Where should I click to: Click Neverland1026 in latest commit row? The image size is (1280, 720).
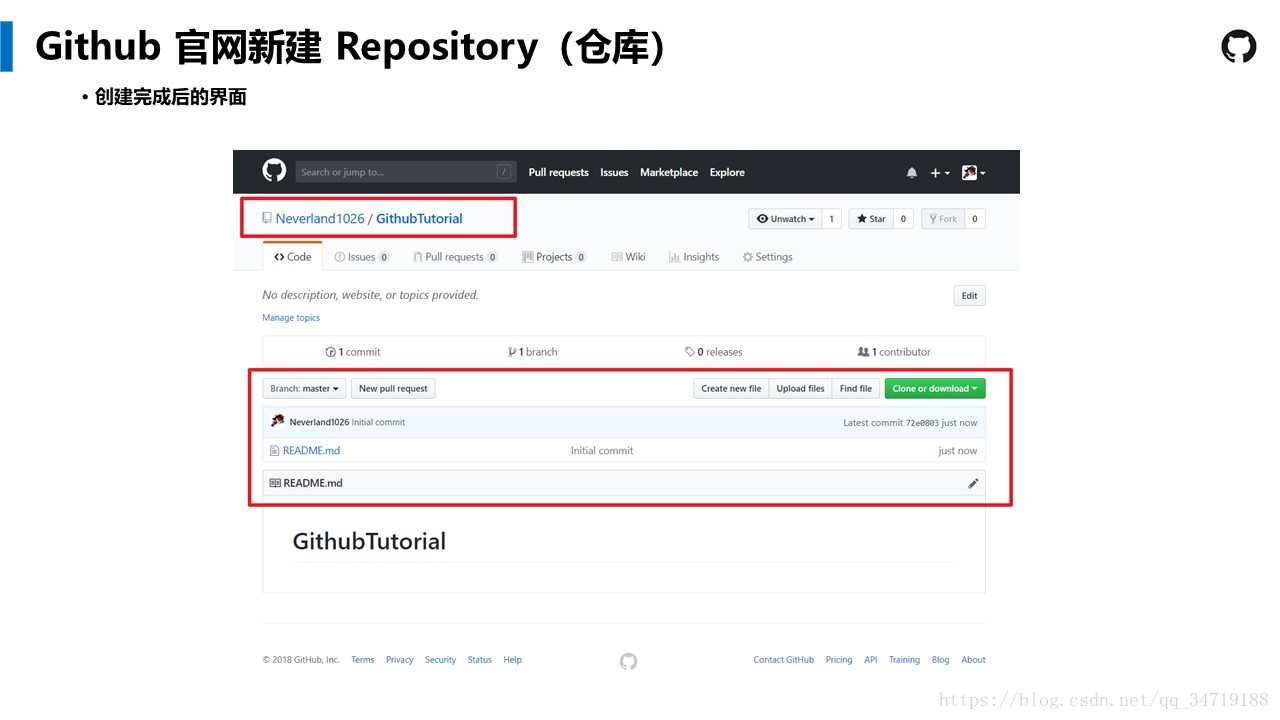[x=319, y=423]
